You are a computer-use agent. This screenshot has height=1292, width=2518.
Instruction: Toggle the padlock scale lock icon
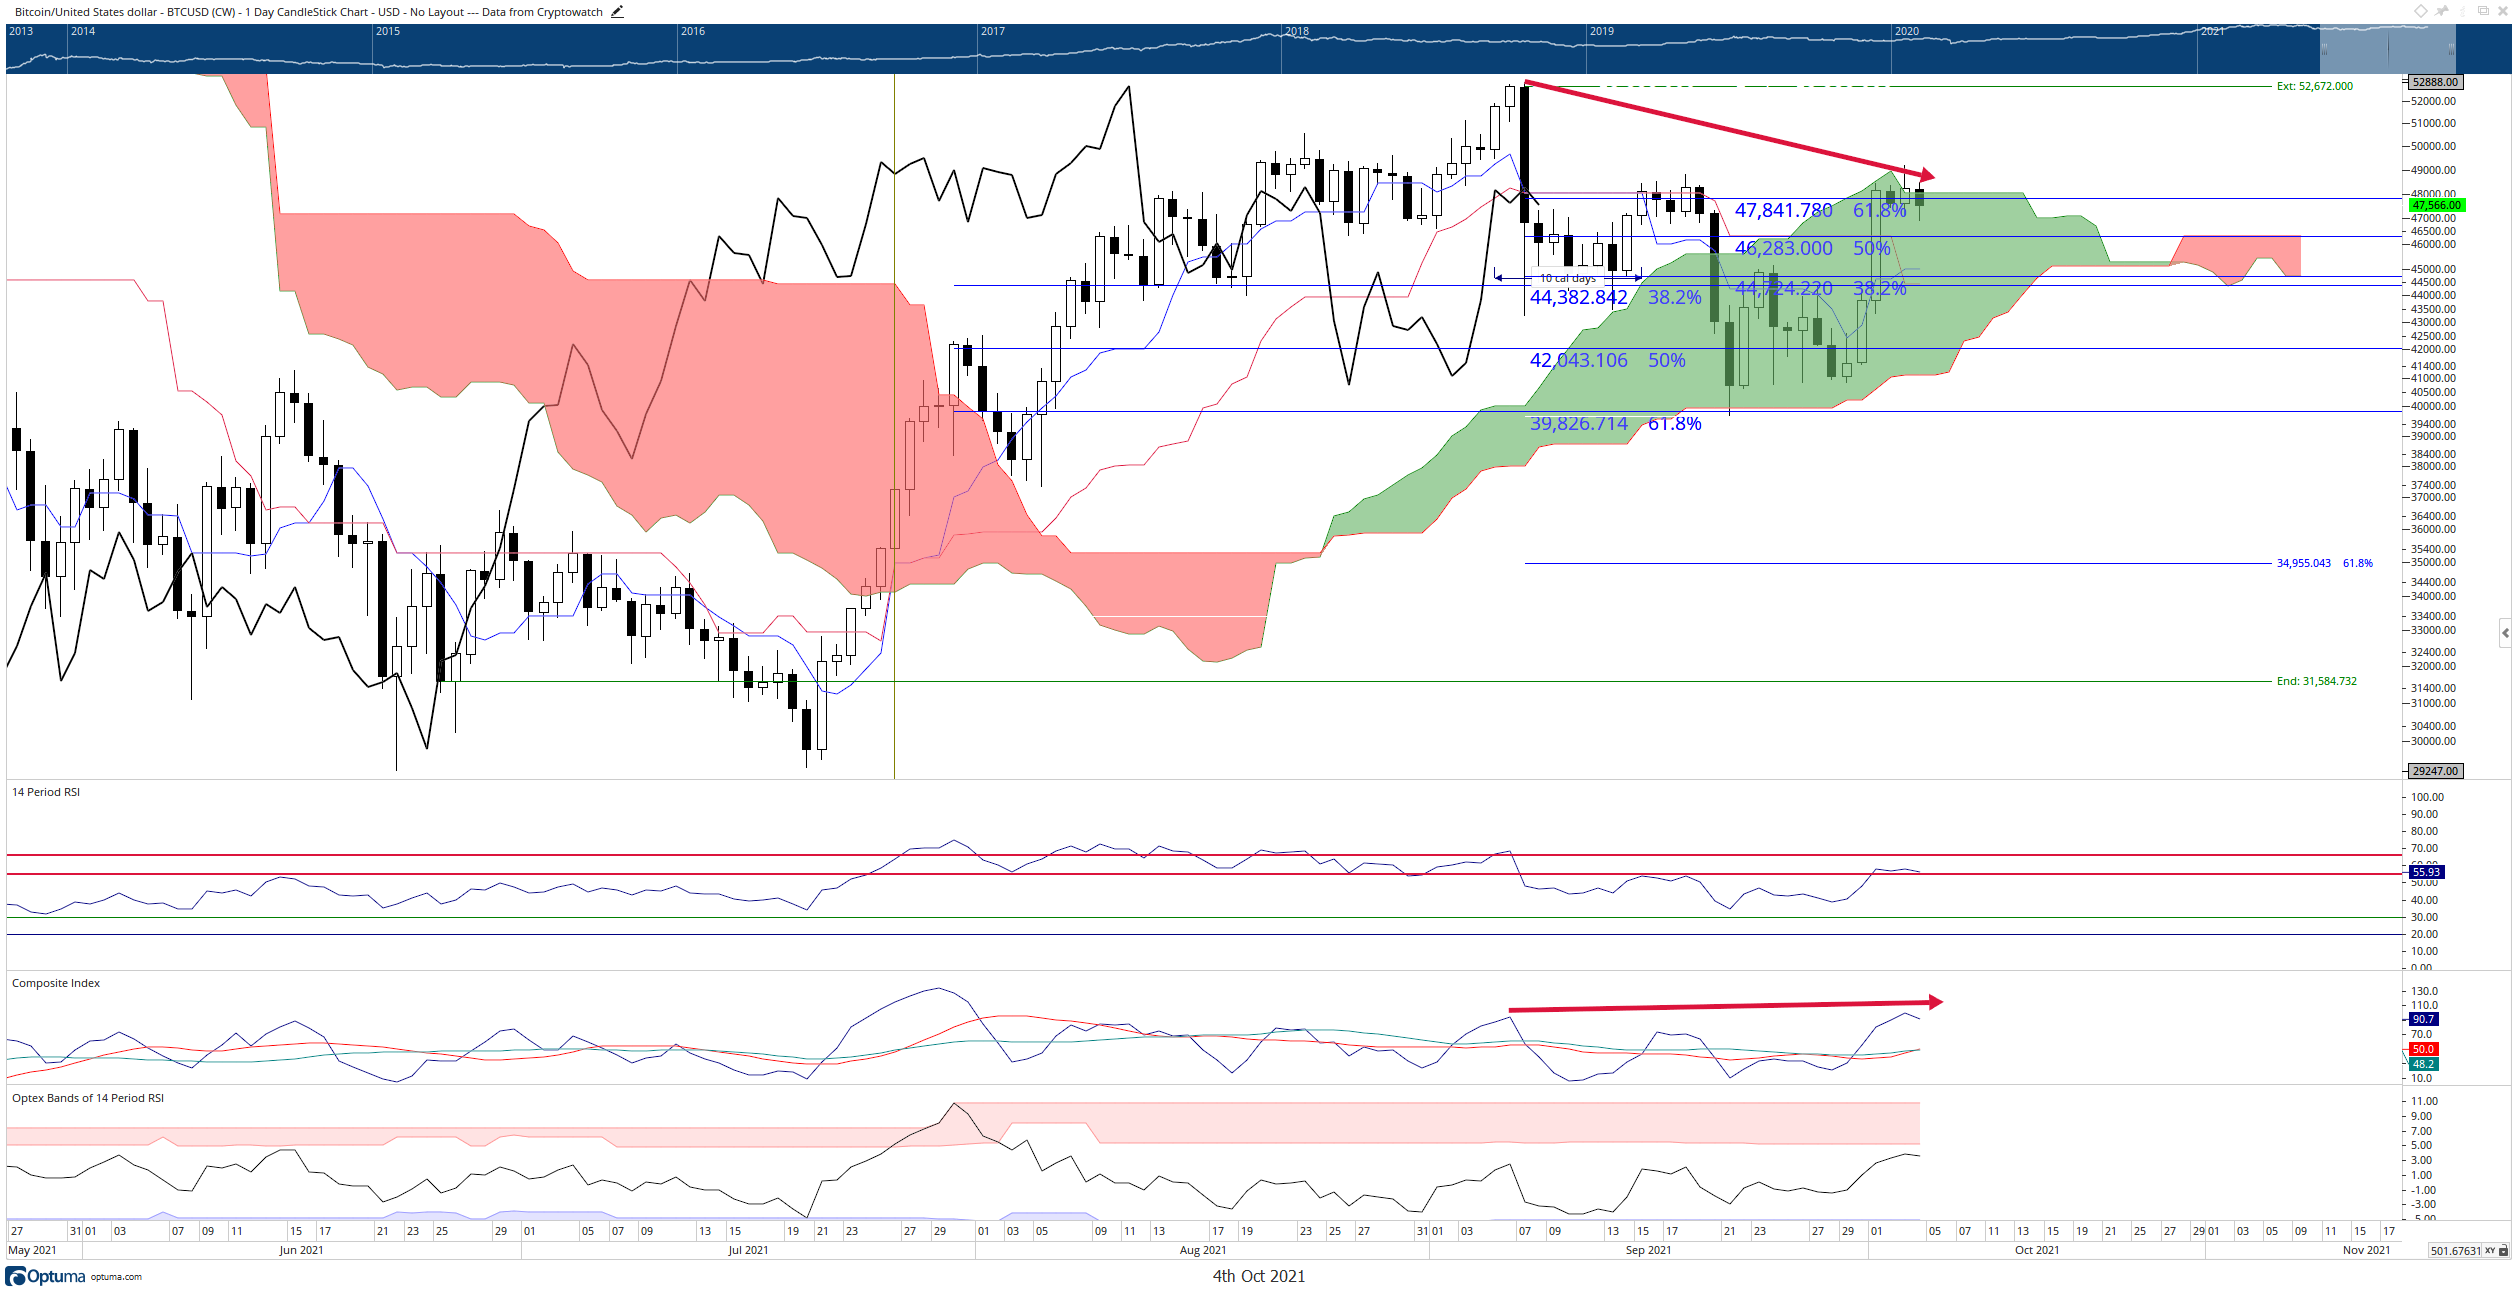pyautogui.click(x=2503, y=1250)
